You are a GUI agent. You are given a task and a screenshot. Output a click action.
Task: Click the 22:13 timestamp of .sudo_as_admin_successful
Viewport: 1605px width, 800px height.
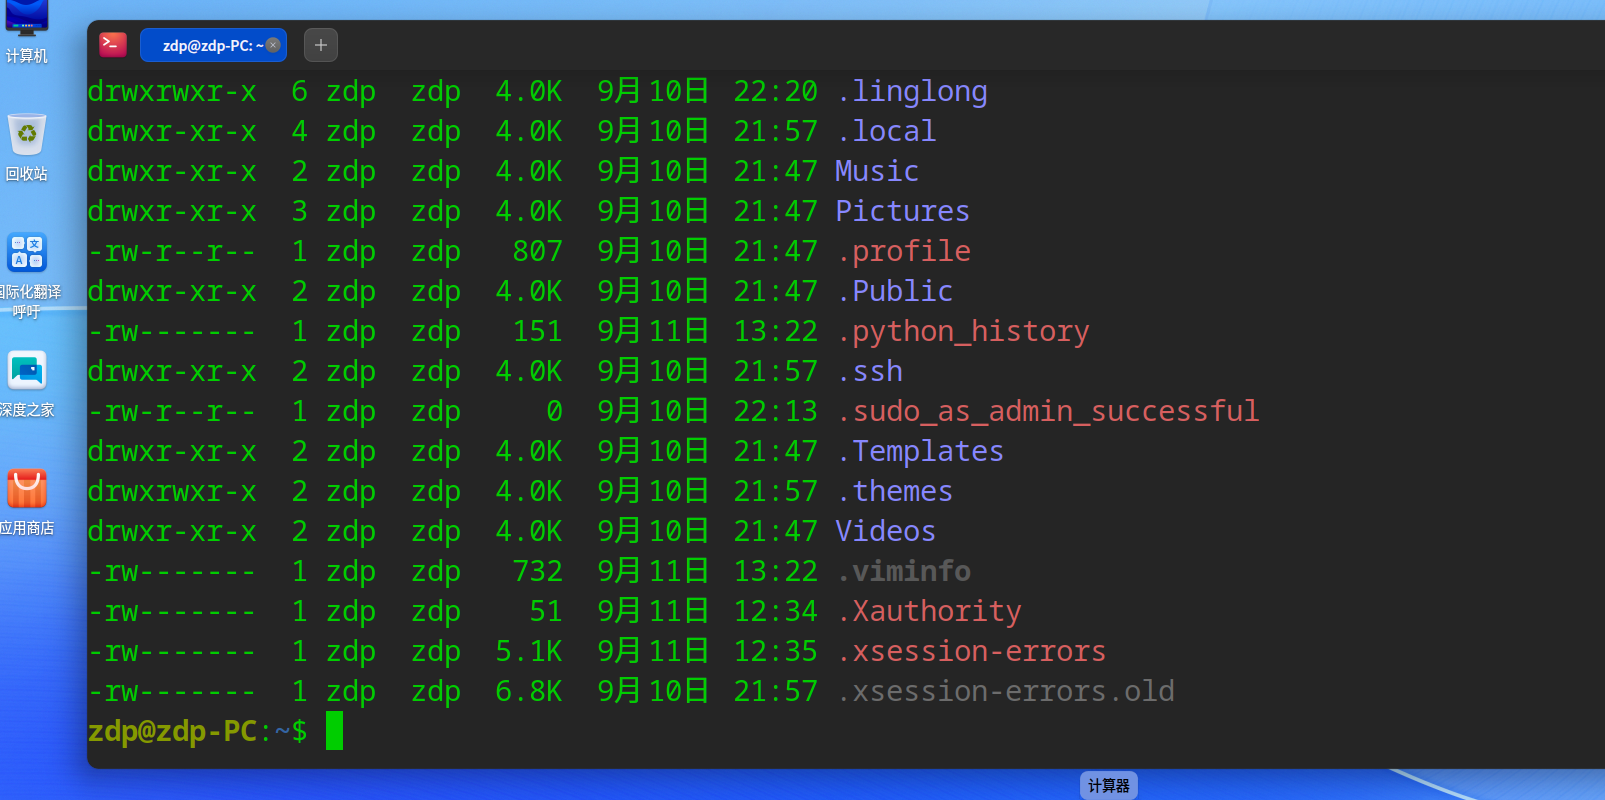(x=776, y=412)
